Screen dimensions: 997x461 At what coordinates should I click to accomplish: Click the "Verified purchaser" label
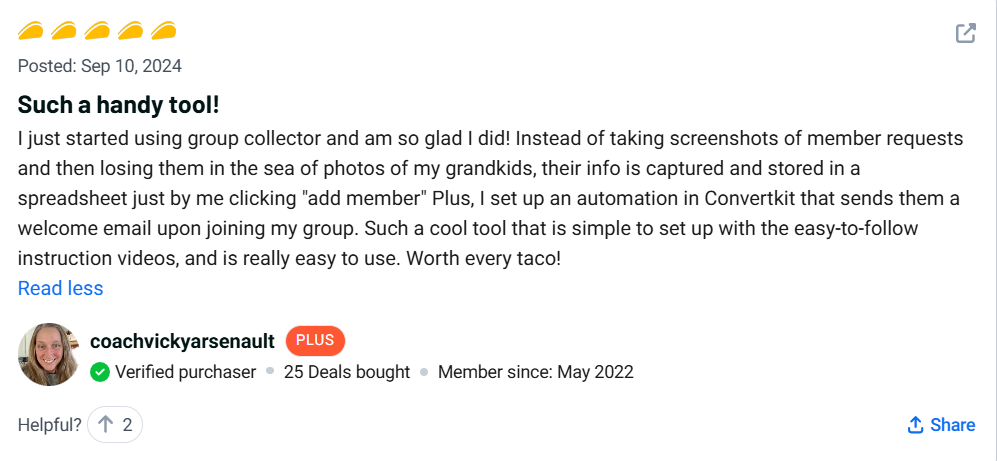pyautogui.click(x=186, y=372)
